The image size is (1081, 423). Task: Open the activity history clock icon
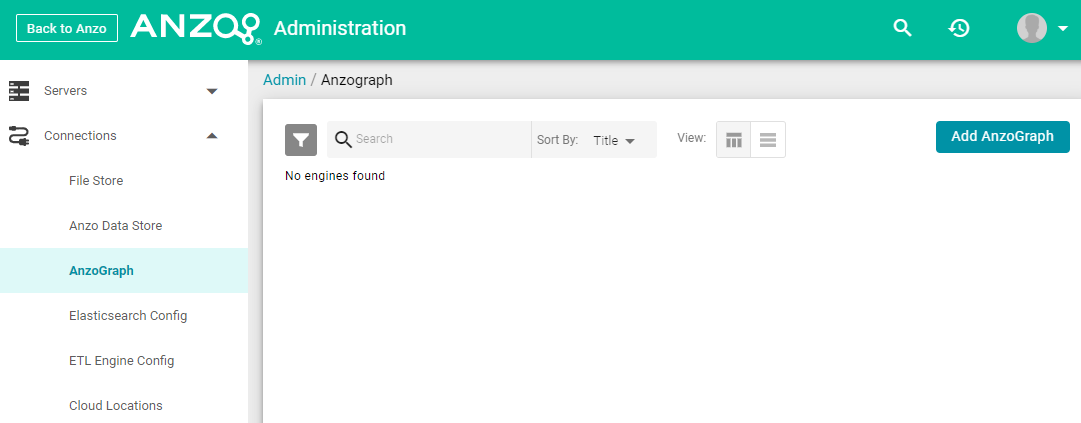(x=959, y=28)
